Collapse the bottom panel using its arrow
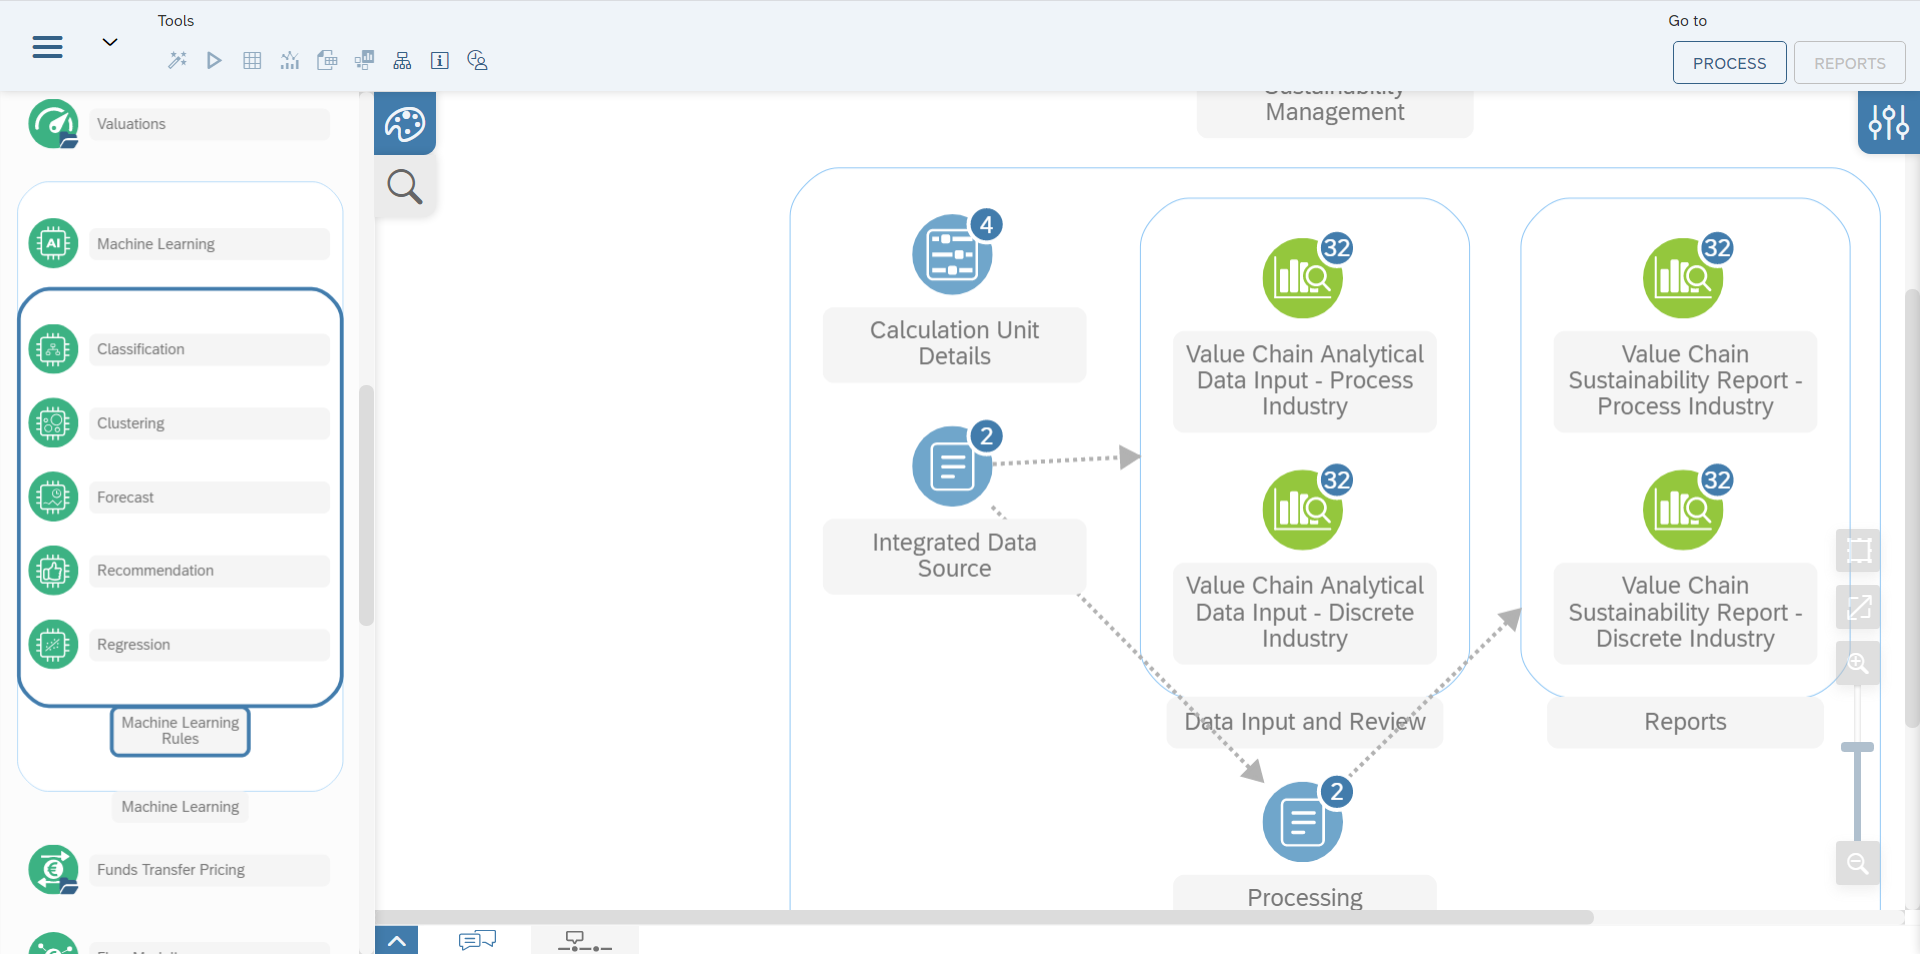 click(397, 940)
